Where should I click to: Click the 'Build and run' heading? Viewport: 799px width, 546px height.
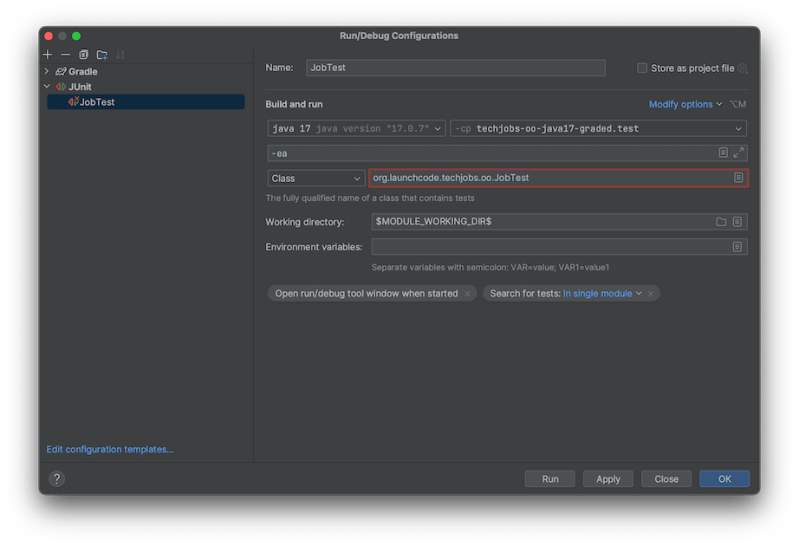tap(294, 104)
